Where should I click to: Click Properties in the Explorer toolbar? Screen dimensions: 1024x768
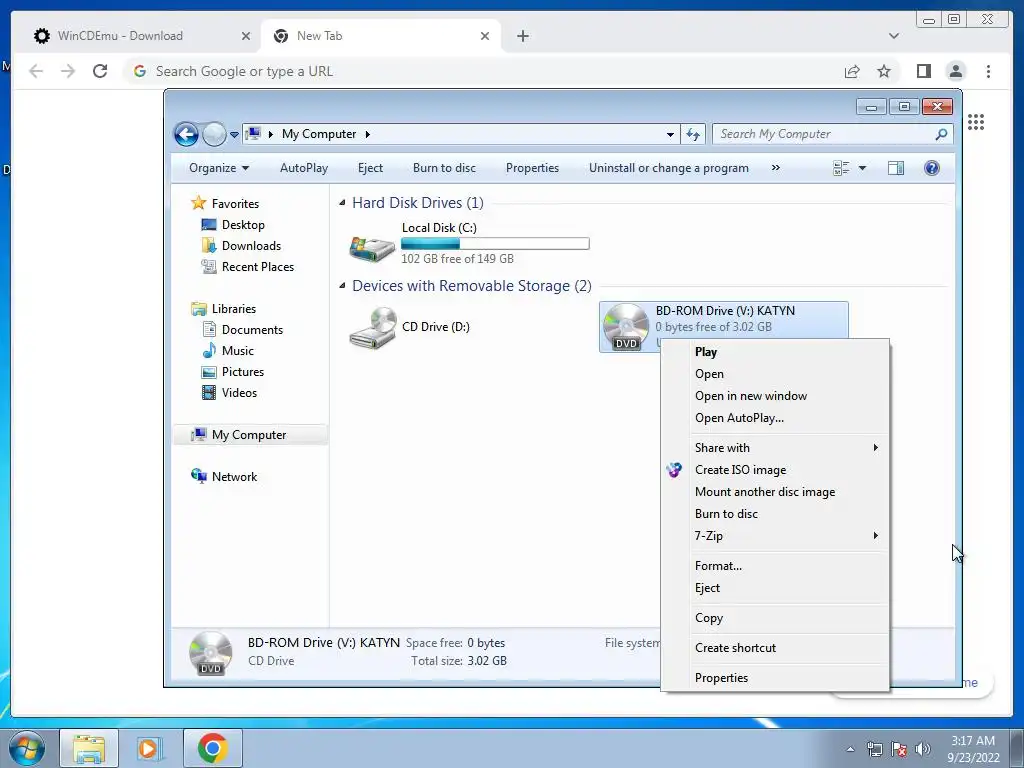532,168
